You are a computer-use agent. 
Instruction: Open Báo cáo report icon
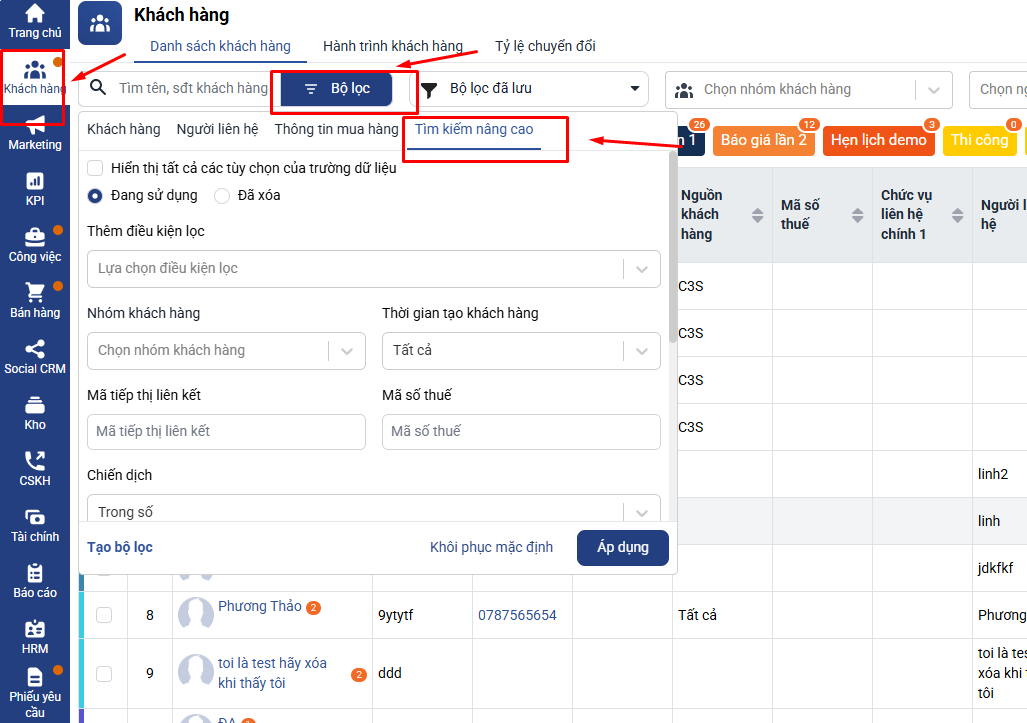[35, 580]
